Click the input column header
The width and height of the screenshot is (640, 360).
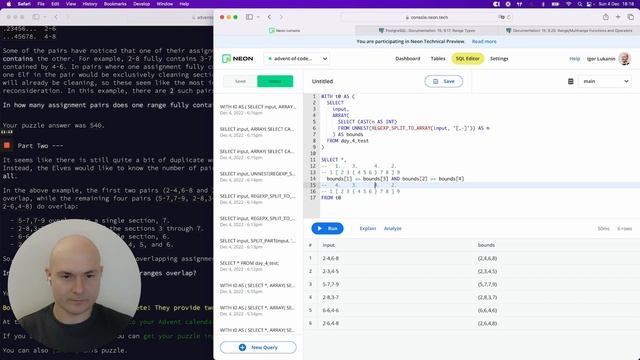pos(329,245)
